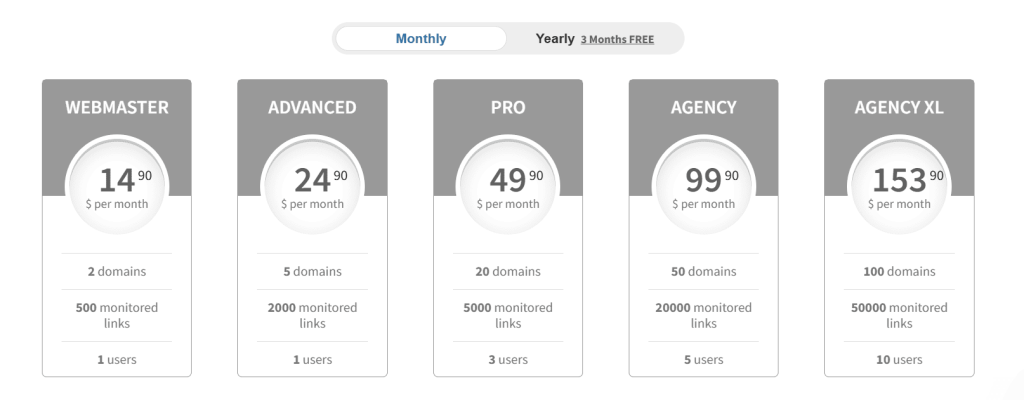1024x400 pixels.
Task: Click the 153.90 price circle
Action: point(899,186)
